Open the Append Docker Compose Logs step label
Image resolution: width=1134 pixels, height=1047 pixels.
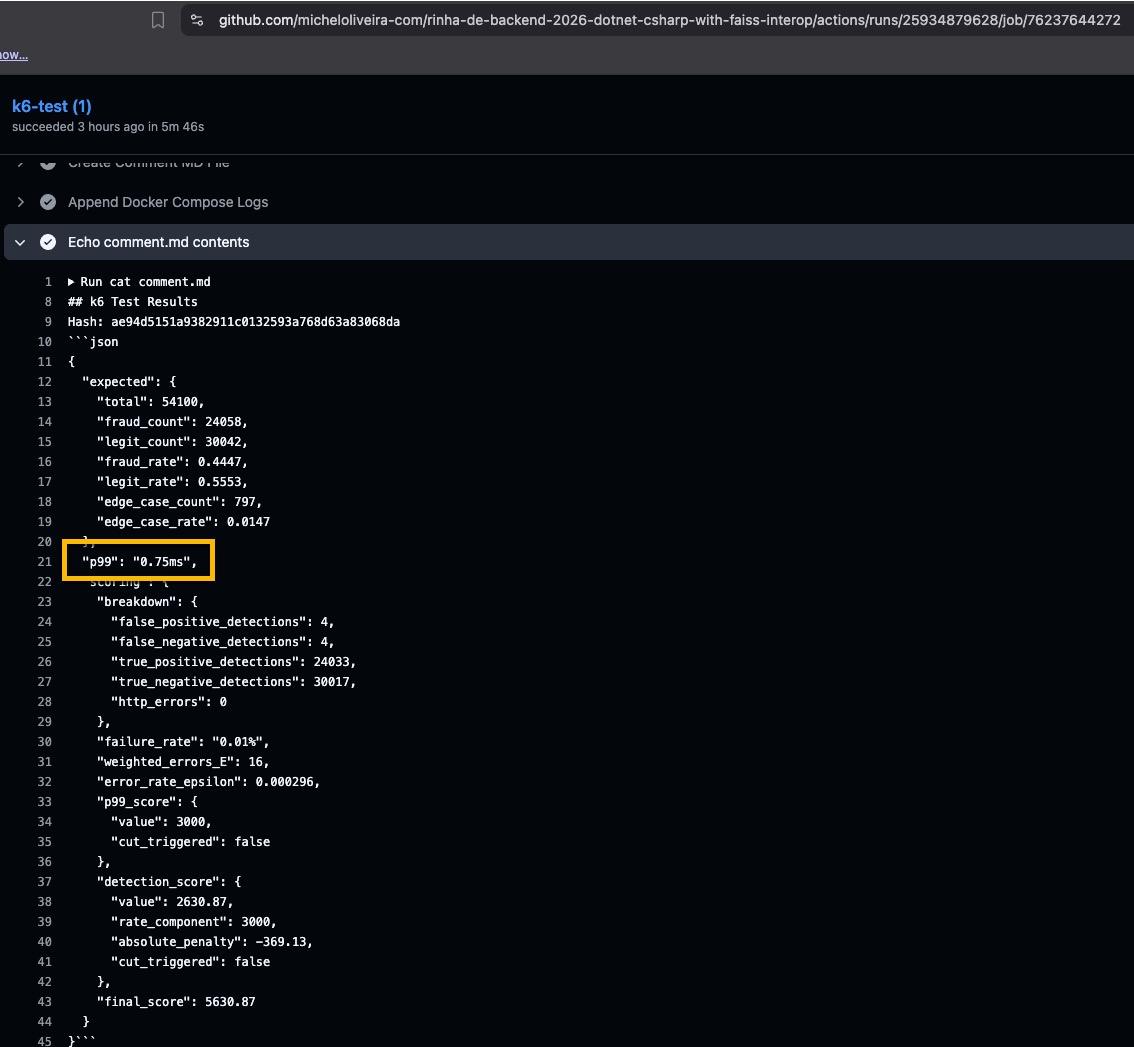point(168,202)
